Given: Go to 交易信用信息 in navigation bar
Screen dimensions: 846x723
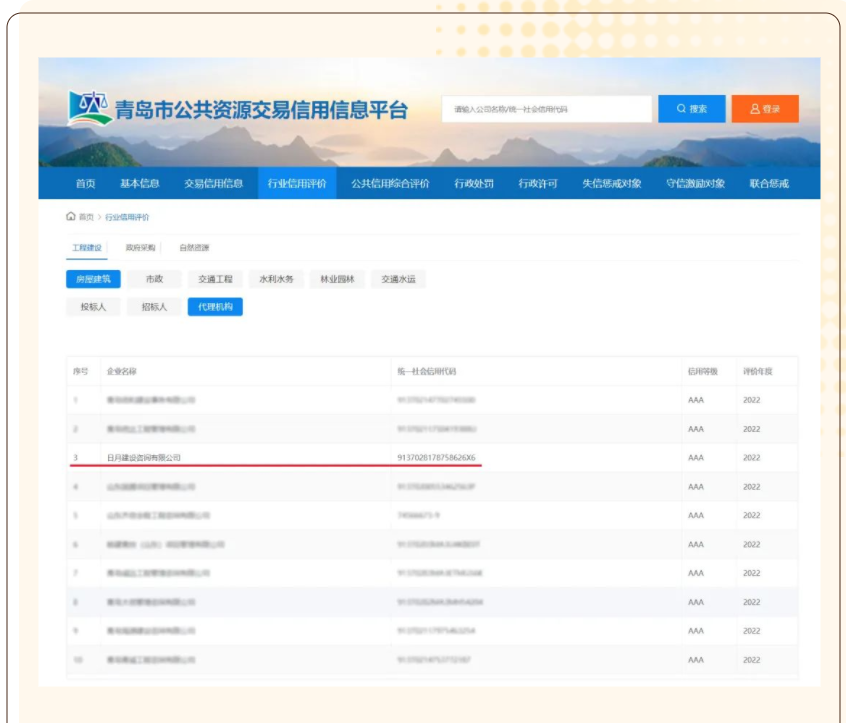Looking at the screenshot, I should pos(213,183).
